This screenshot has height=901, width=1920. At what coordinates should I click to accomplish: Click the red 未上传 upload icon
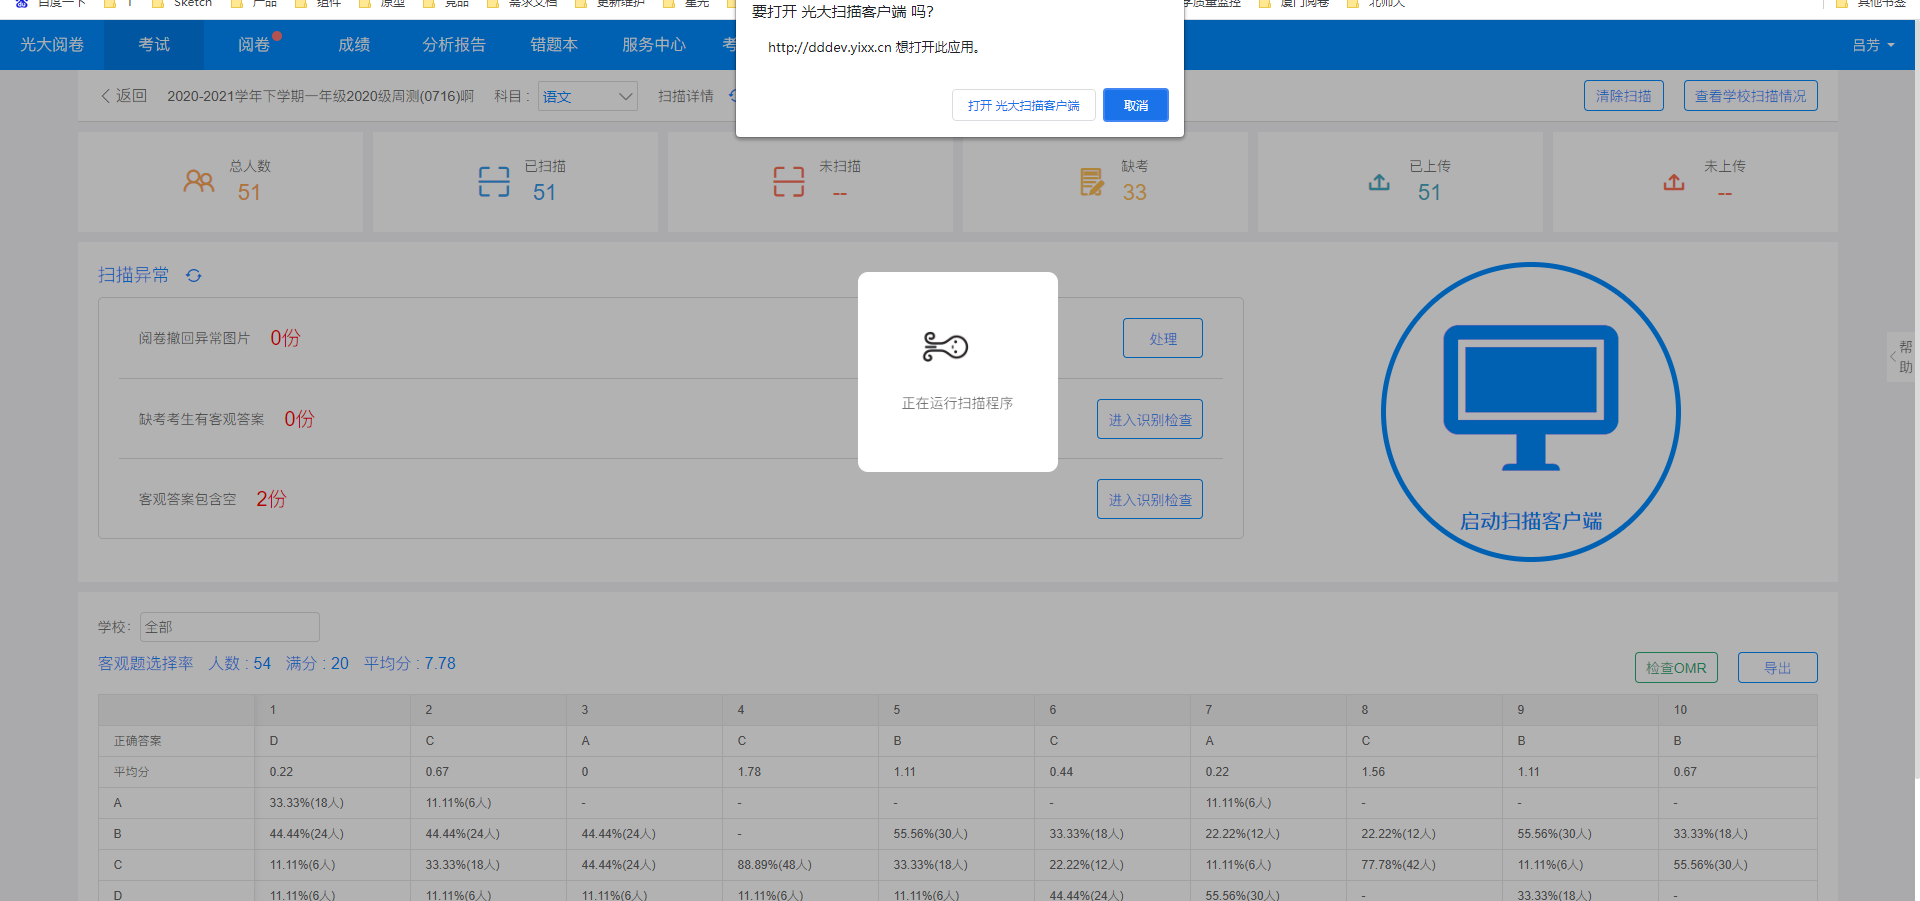click(x=1674, y=182)
